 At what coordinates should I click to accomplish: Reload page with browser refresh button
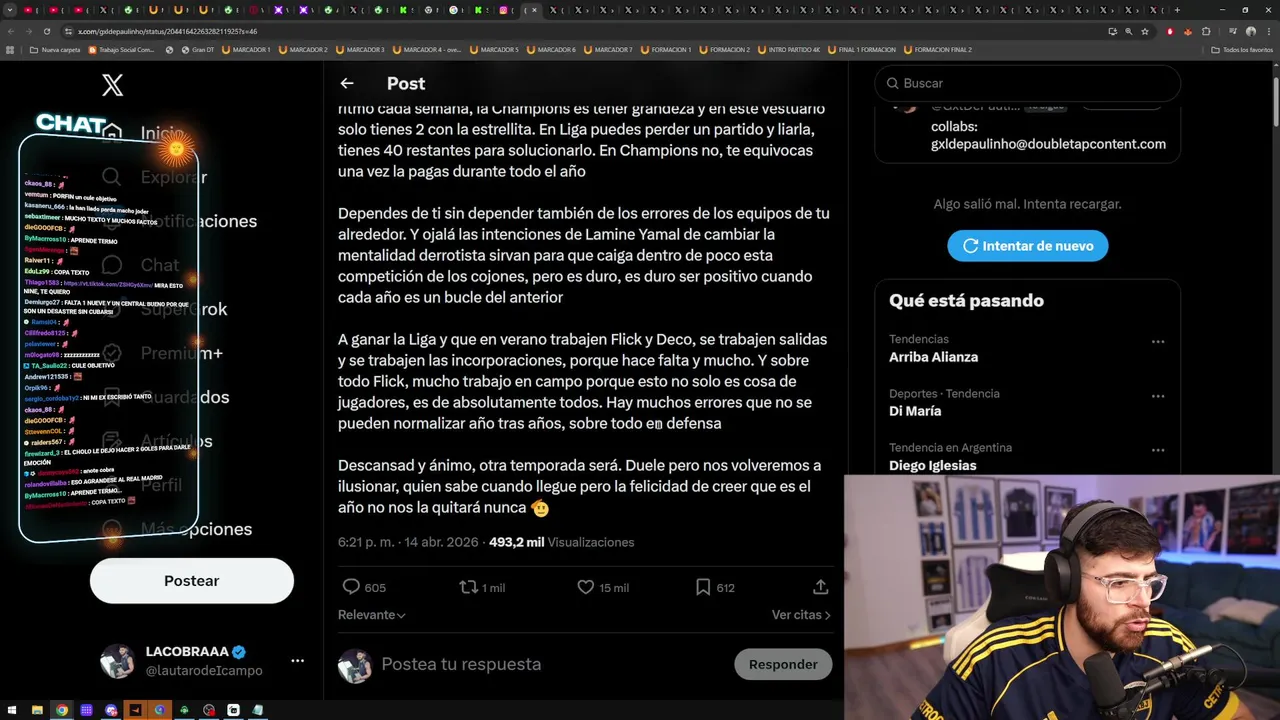click(x=46, y=31)
